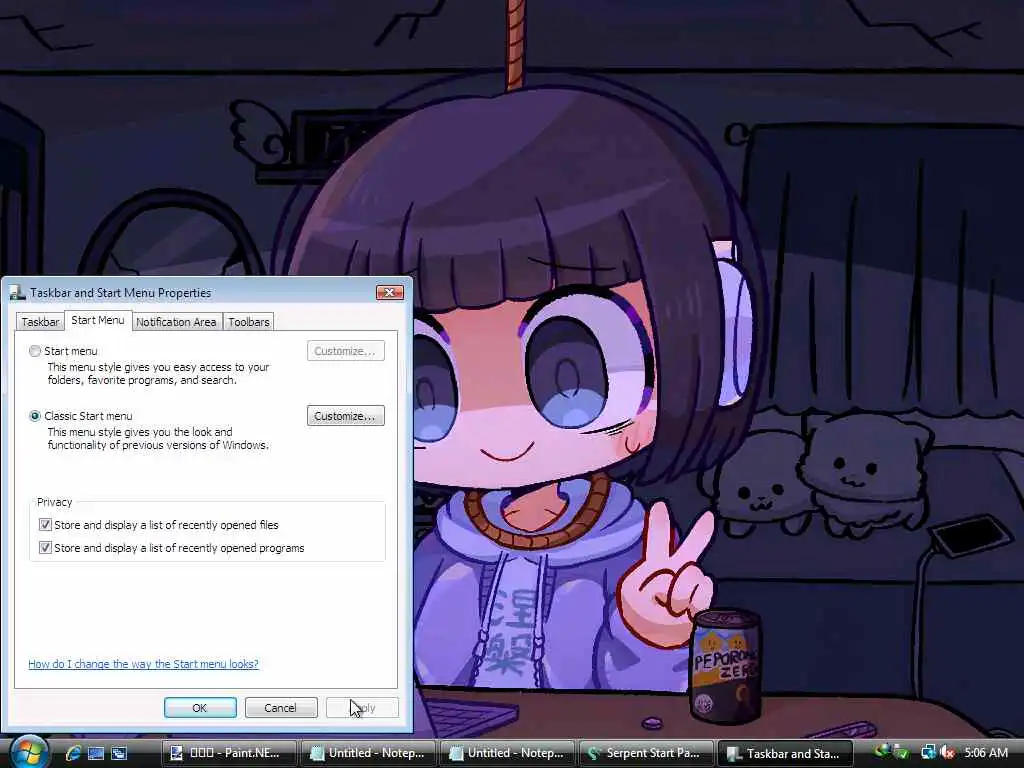Click the muted volume tray icon
Image resolution: width=1024 pixels, height=768 pixels.
947,752
